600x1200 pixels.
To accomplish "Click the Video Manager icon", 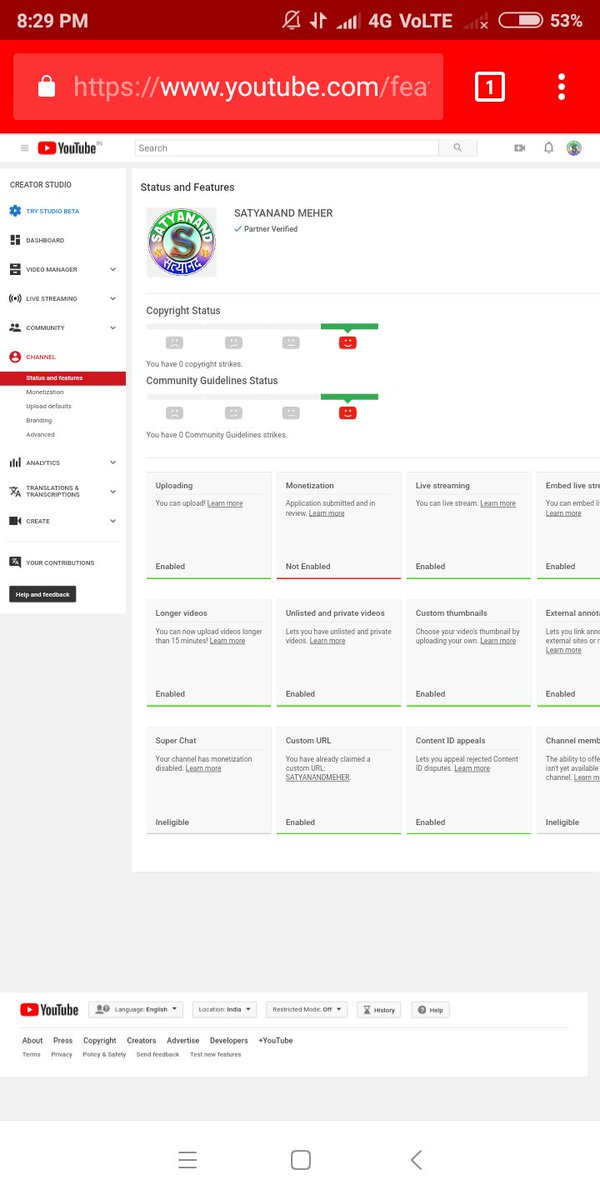I will (x=15, y=269).
